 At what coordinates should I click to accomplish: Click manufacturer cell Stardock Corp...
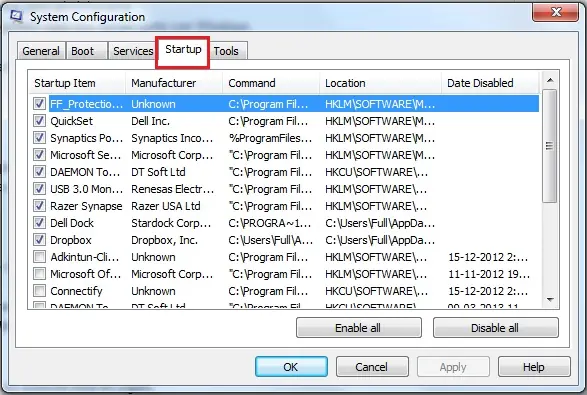click(171, 223)
